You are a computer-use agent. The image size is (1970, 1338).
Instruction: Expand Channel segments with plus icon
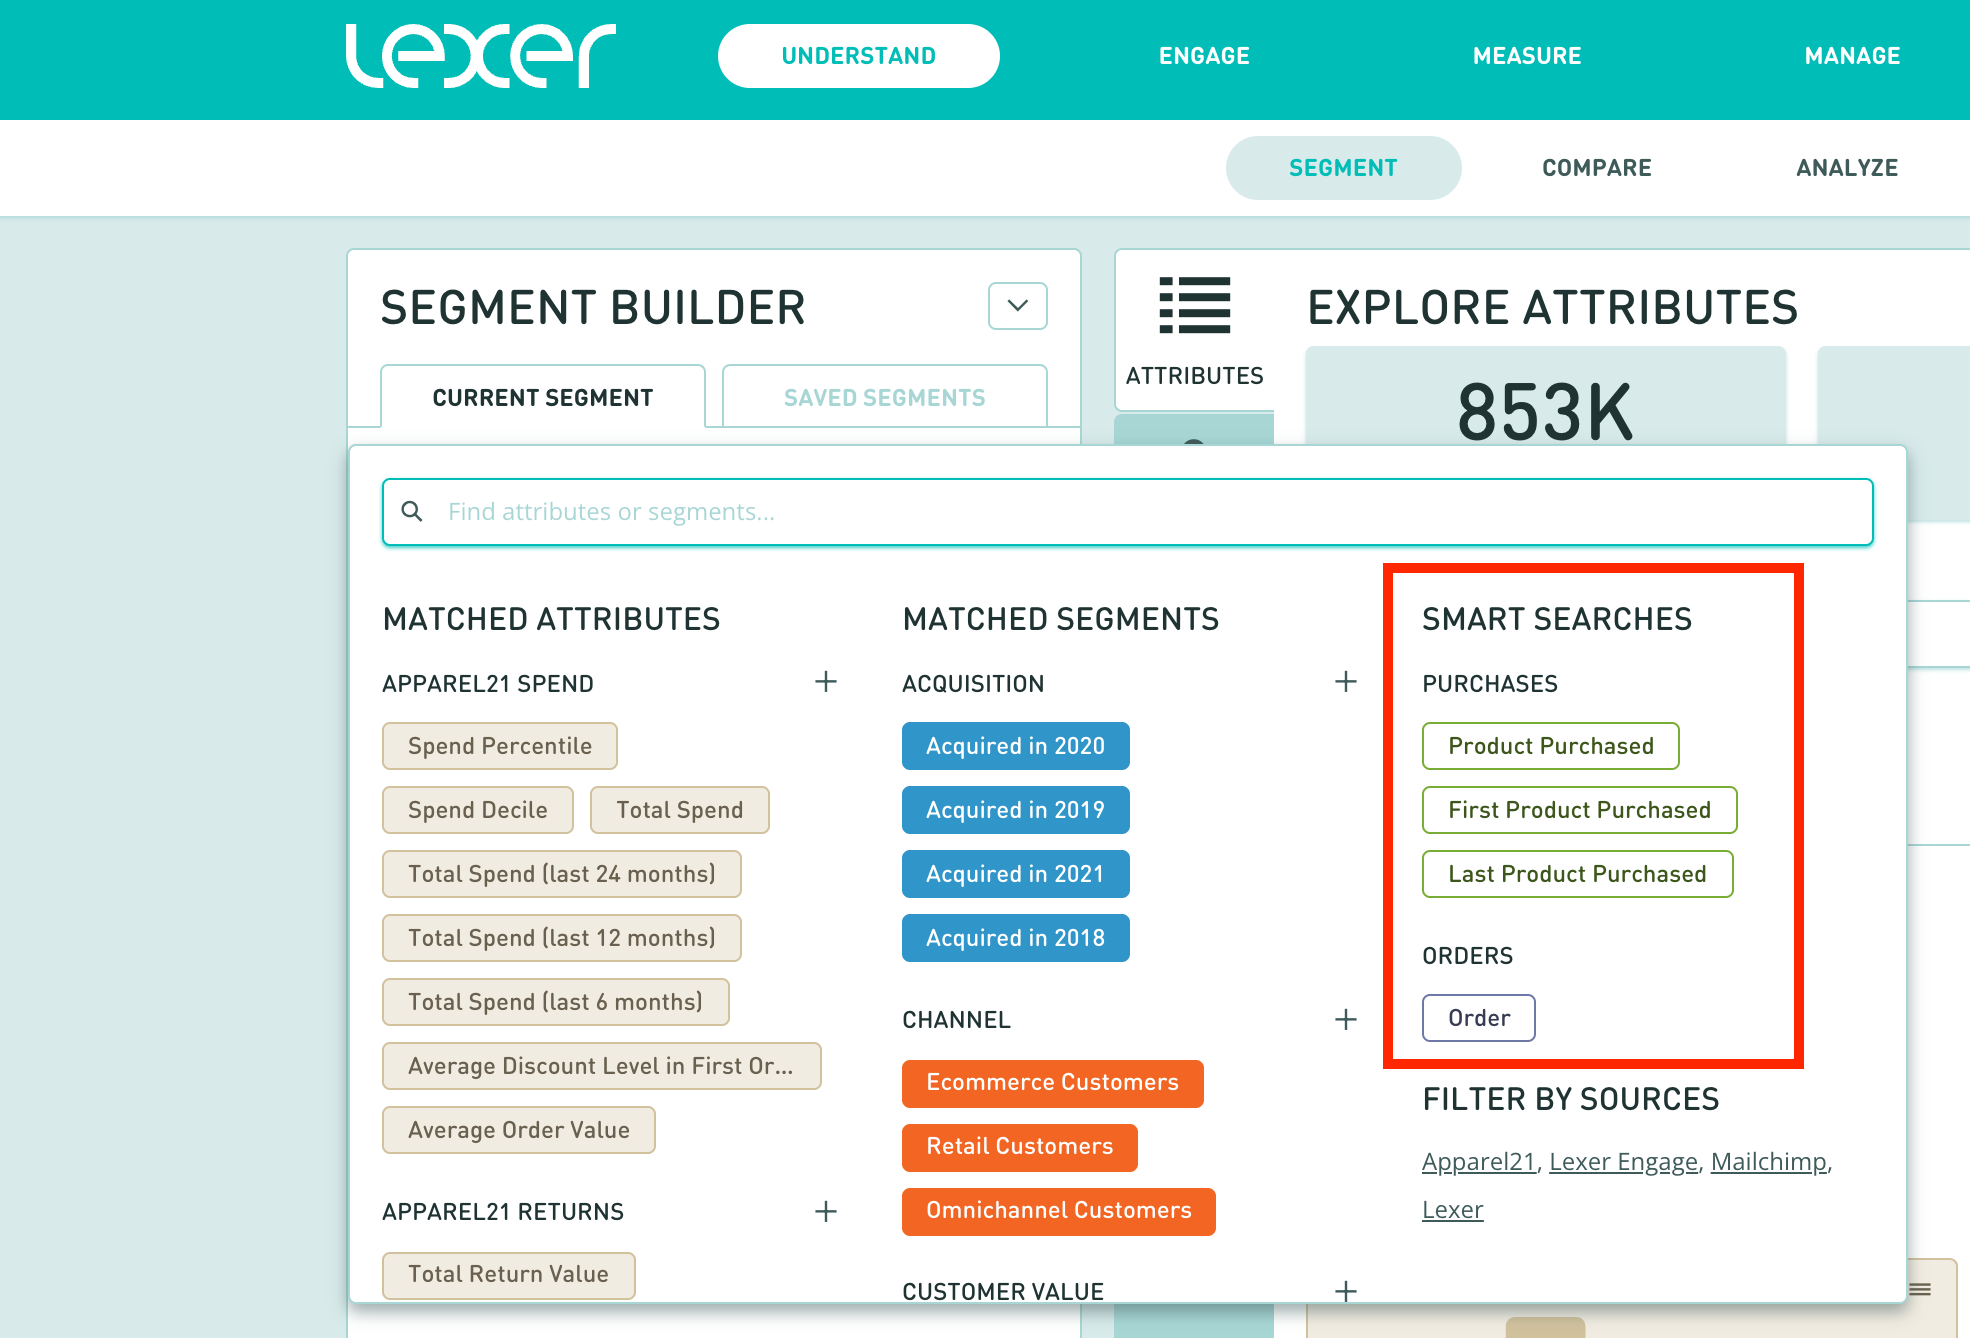1345,1019
